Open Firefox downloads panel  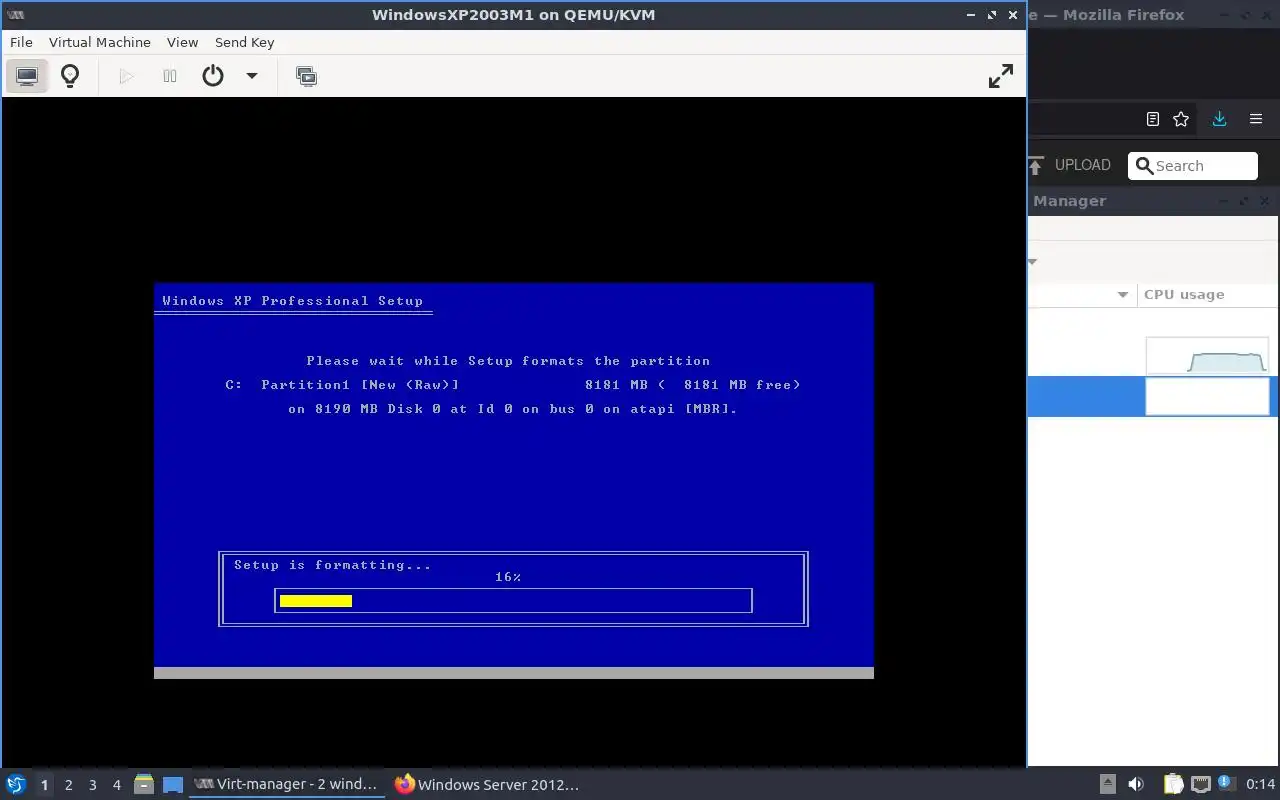[x=1219, y=119]
